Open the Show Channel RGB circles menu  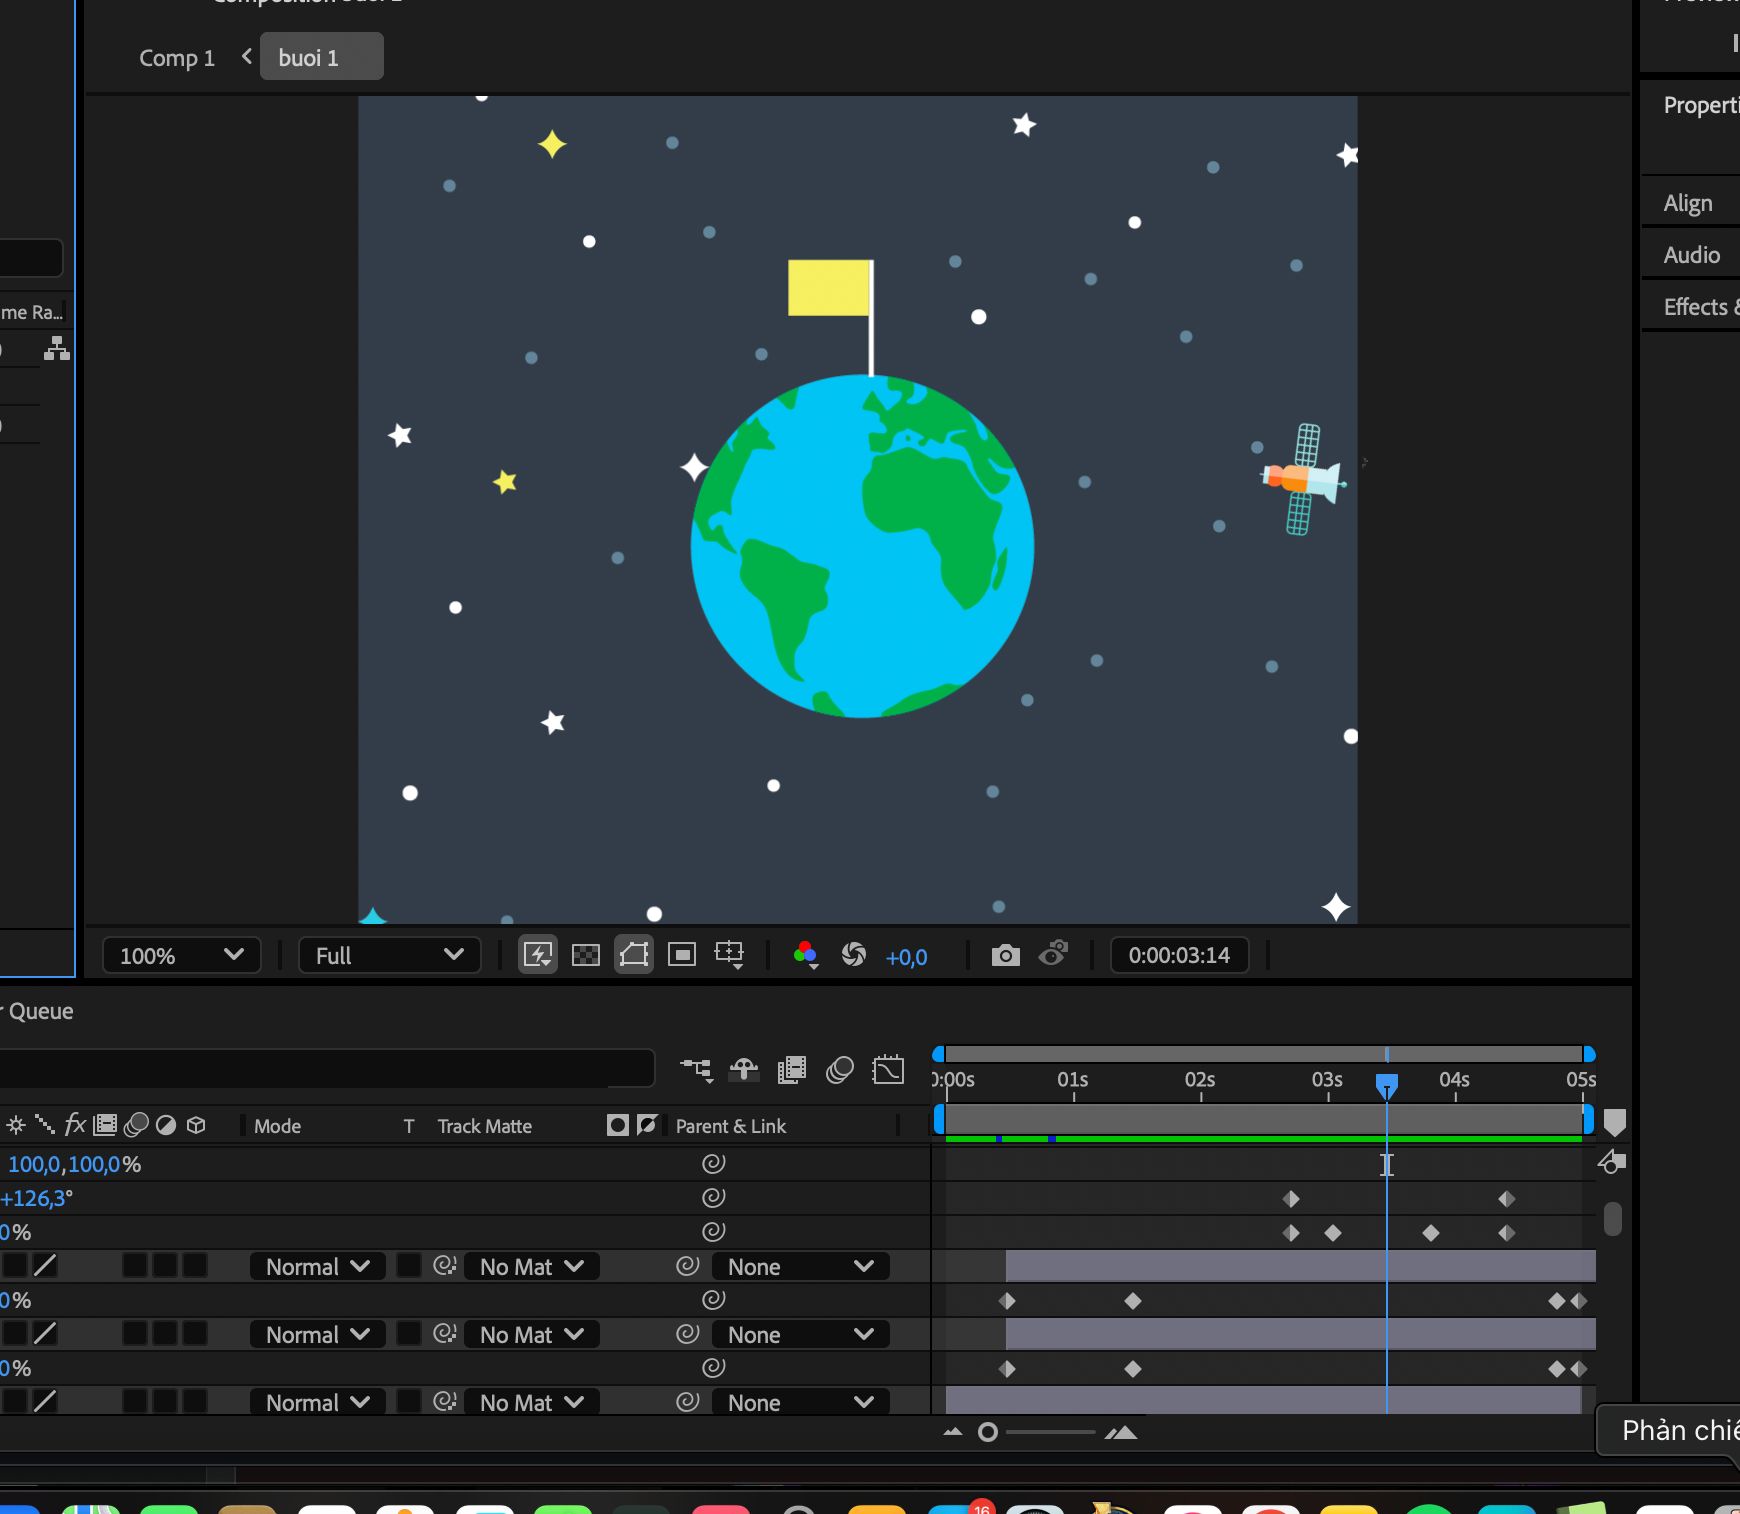coord(805,956)
